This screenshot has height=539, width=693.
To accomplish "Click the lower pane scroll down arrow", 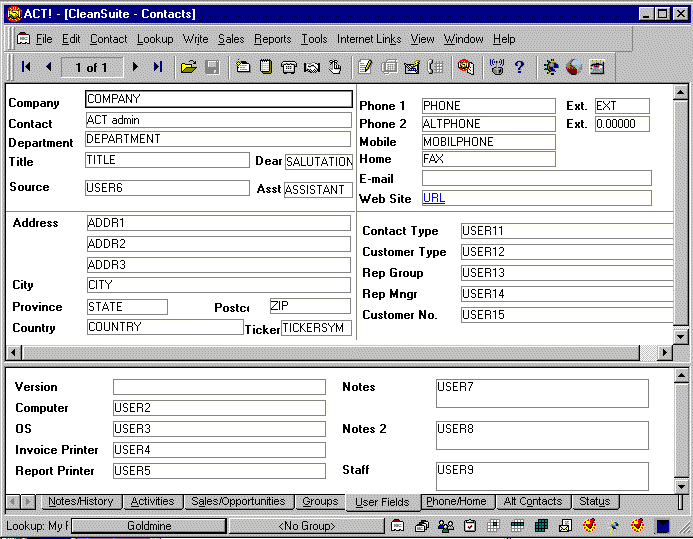I will pyautogui.click(x=682, y=486).
